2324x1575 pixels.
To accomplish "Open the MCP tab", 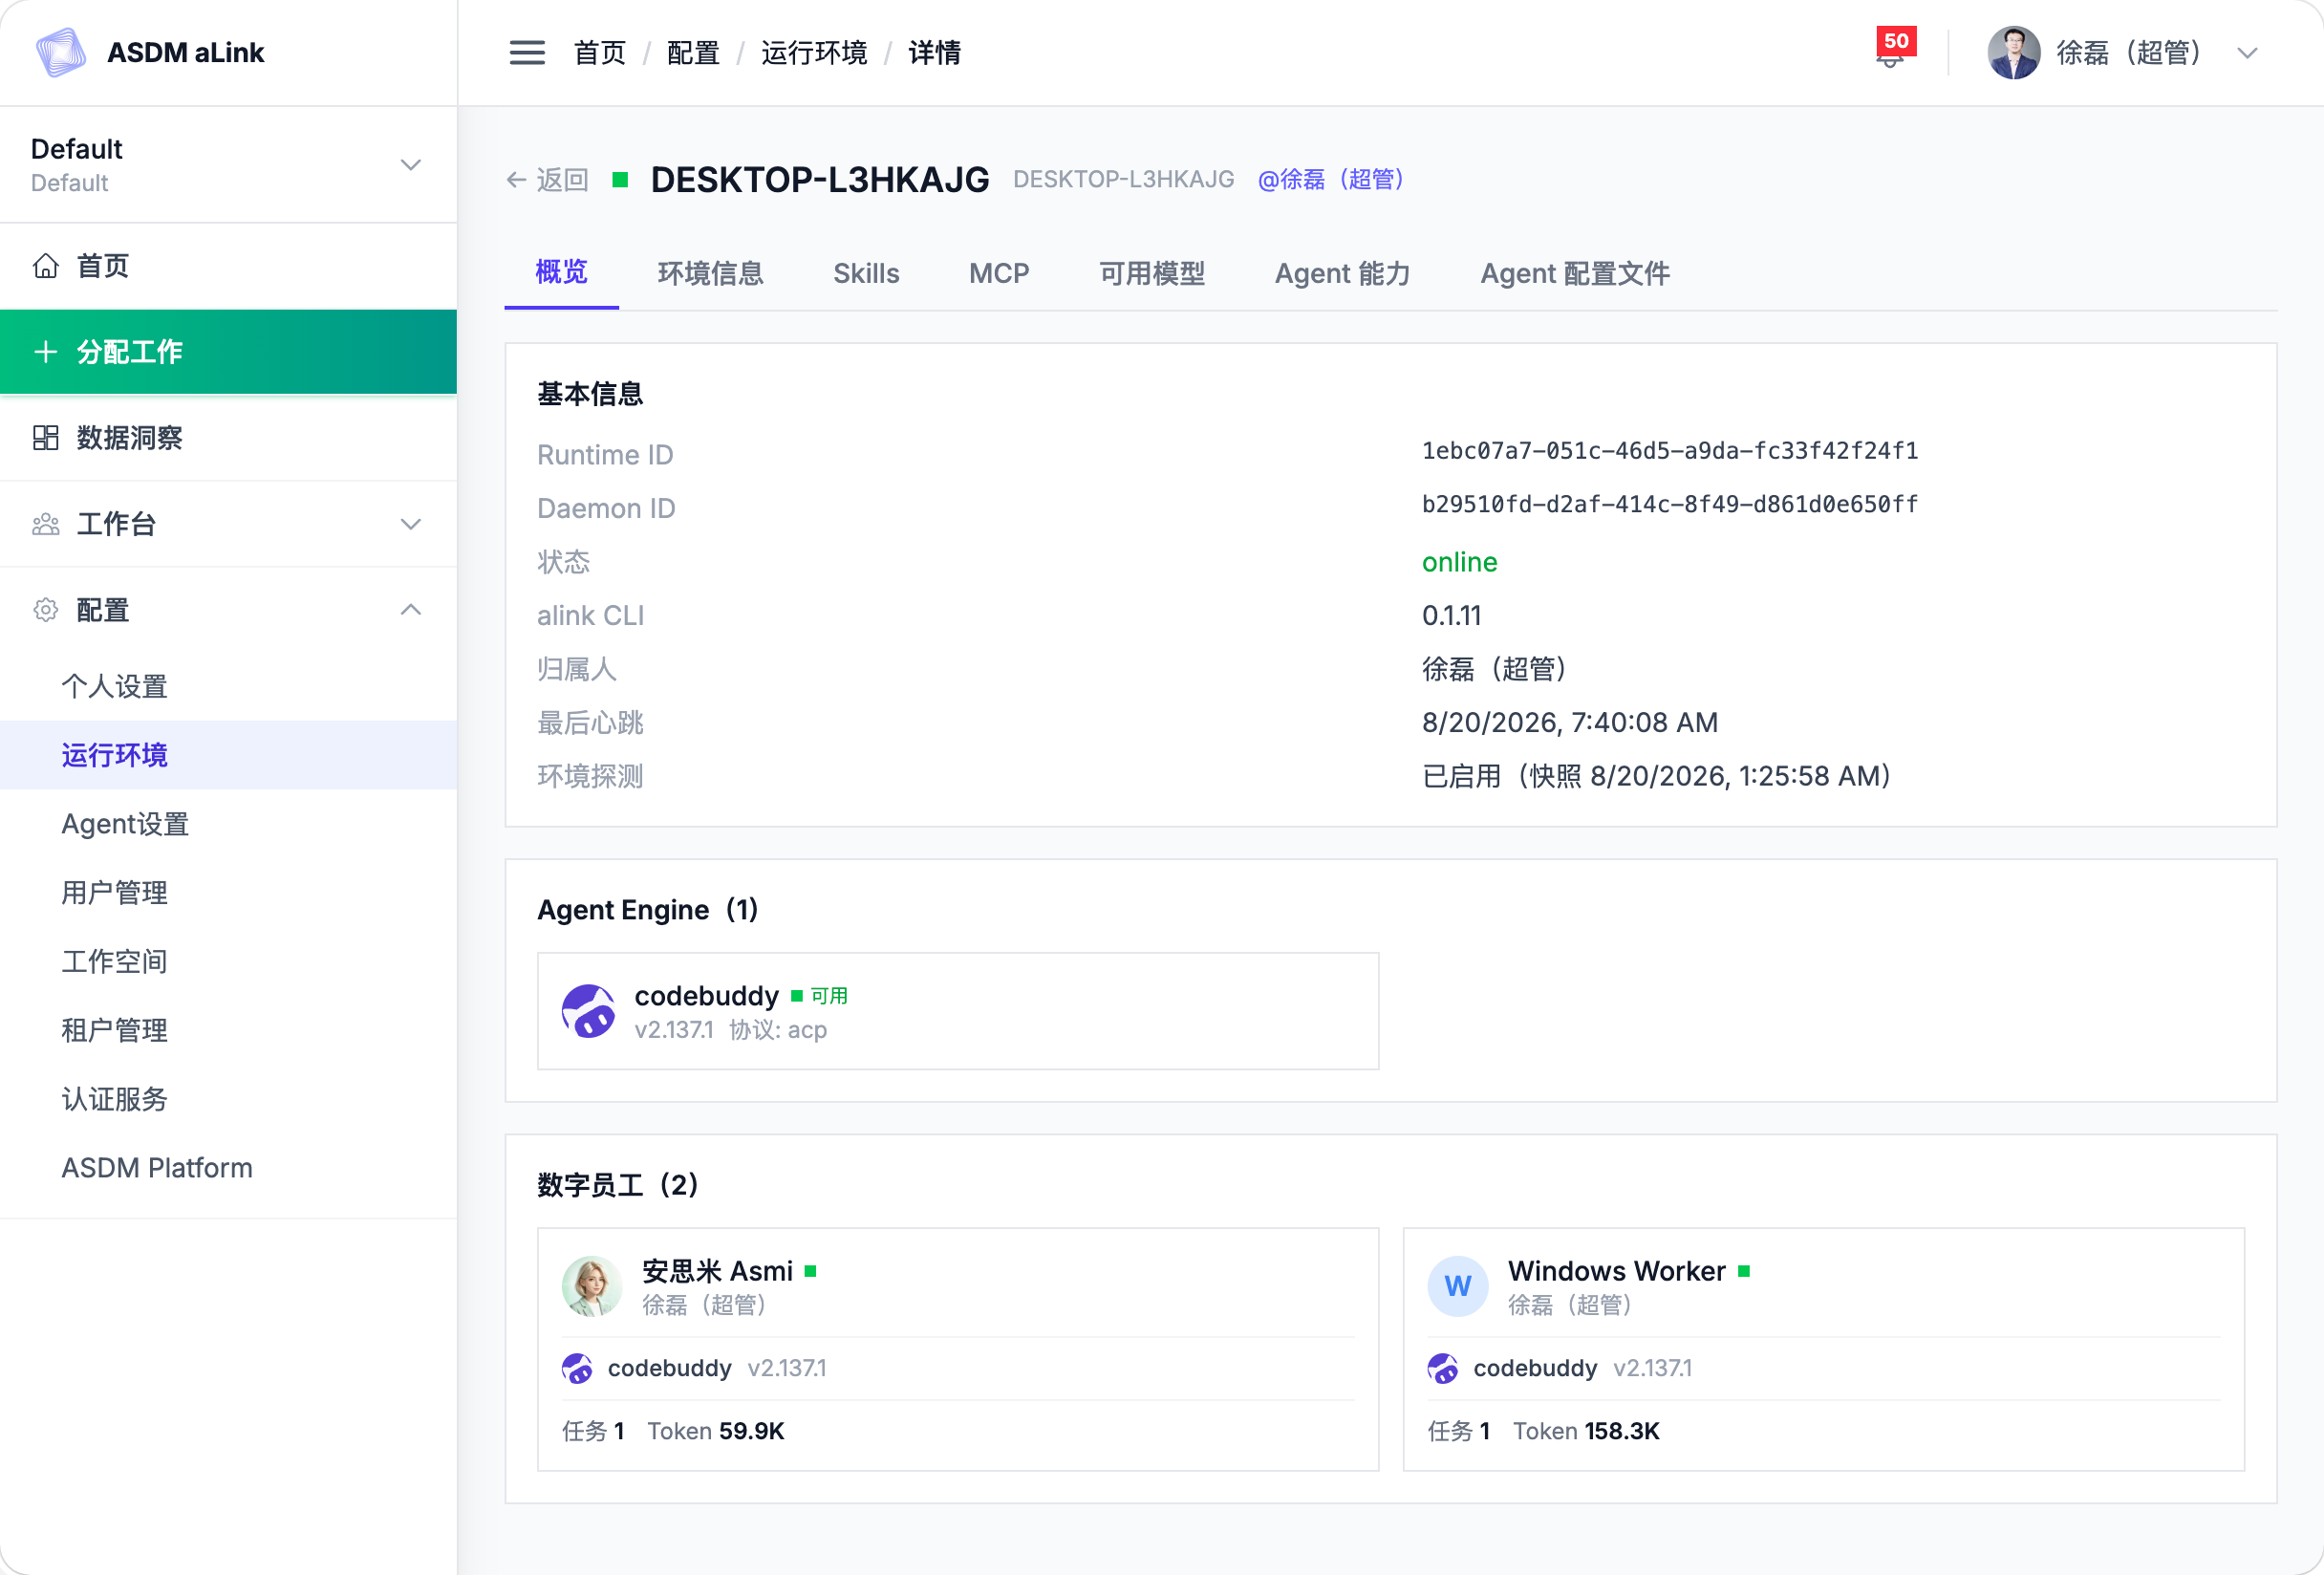I will [x=999, y=273].
